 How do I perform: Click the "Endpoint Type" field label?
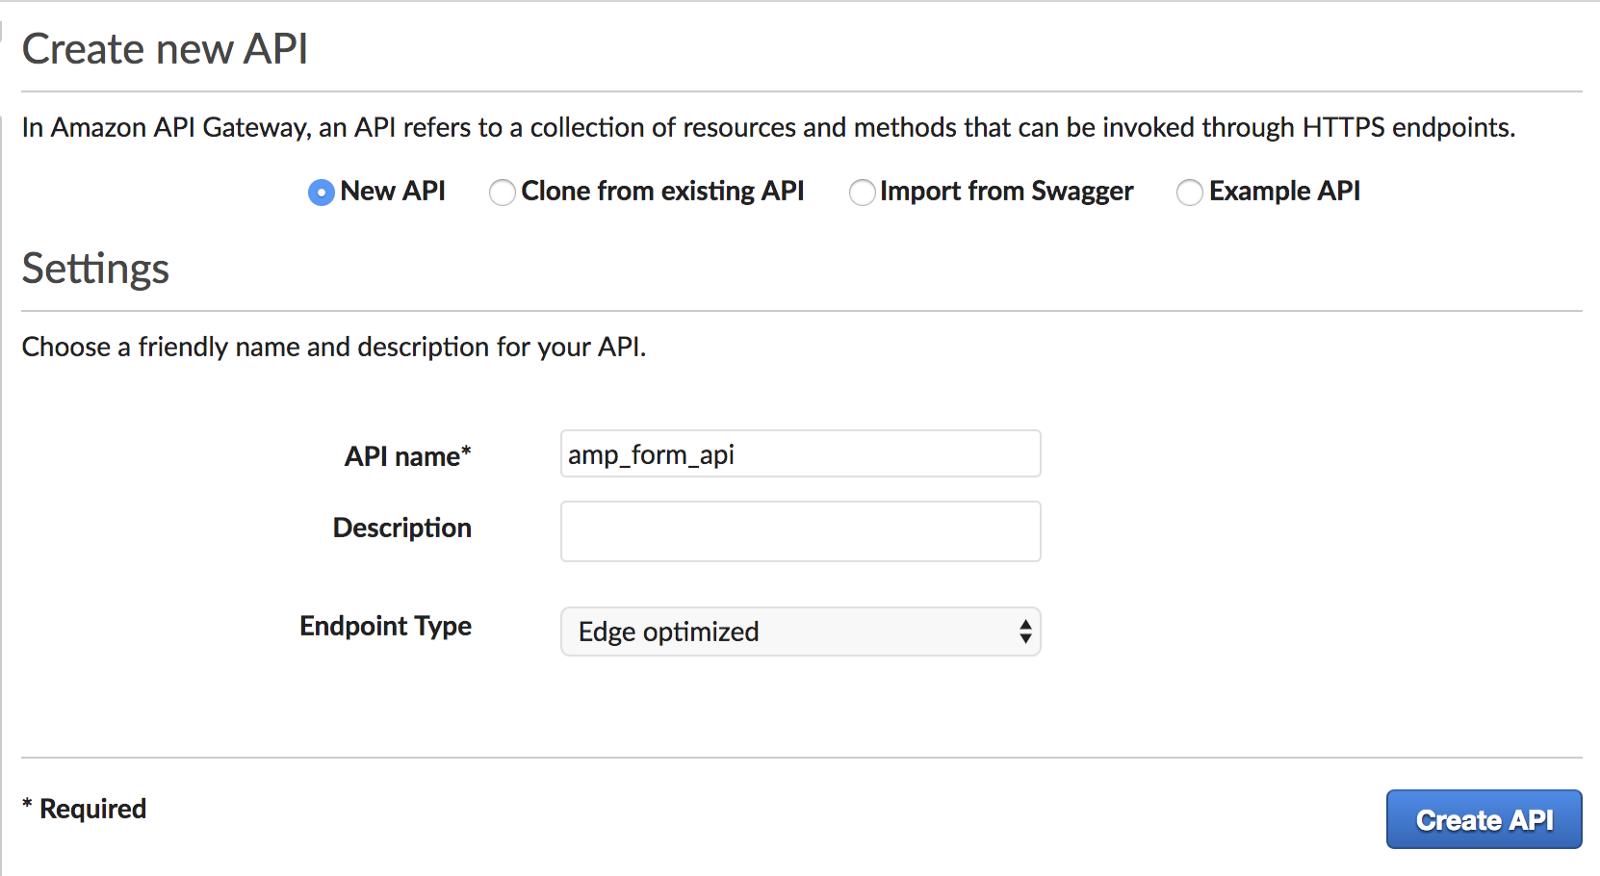click(x=386, y=626)
